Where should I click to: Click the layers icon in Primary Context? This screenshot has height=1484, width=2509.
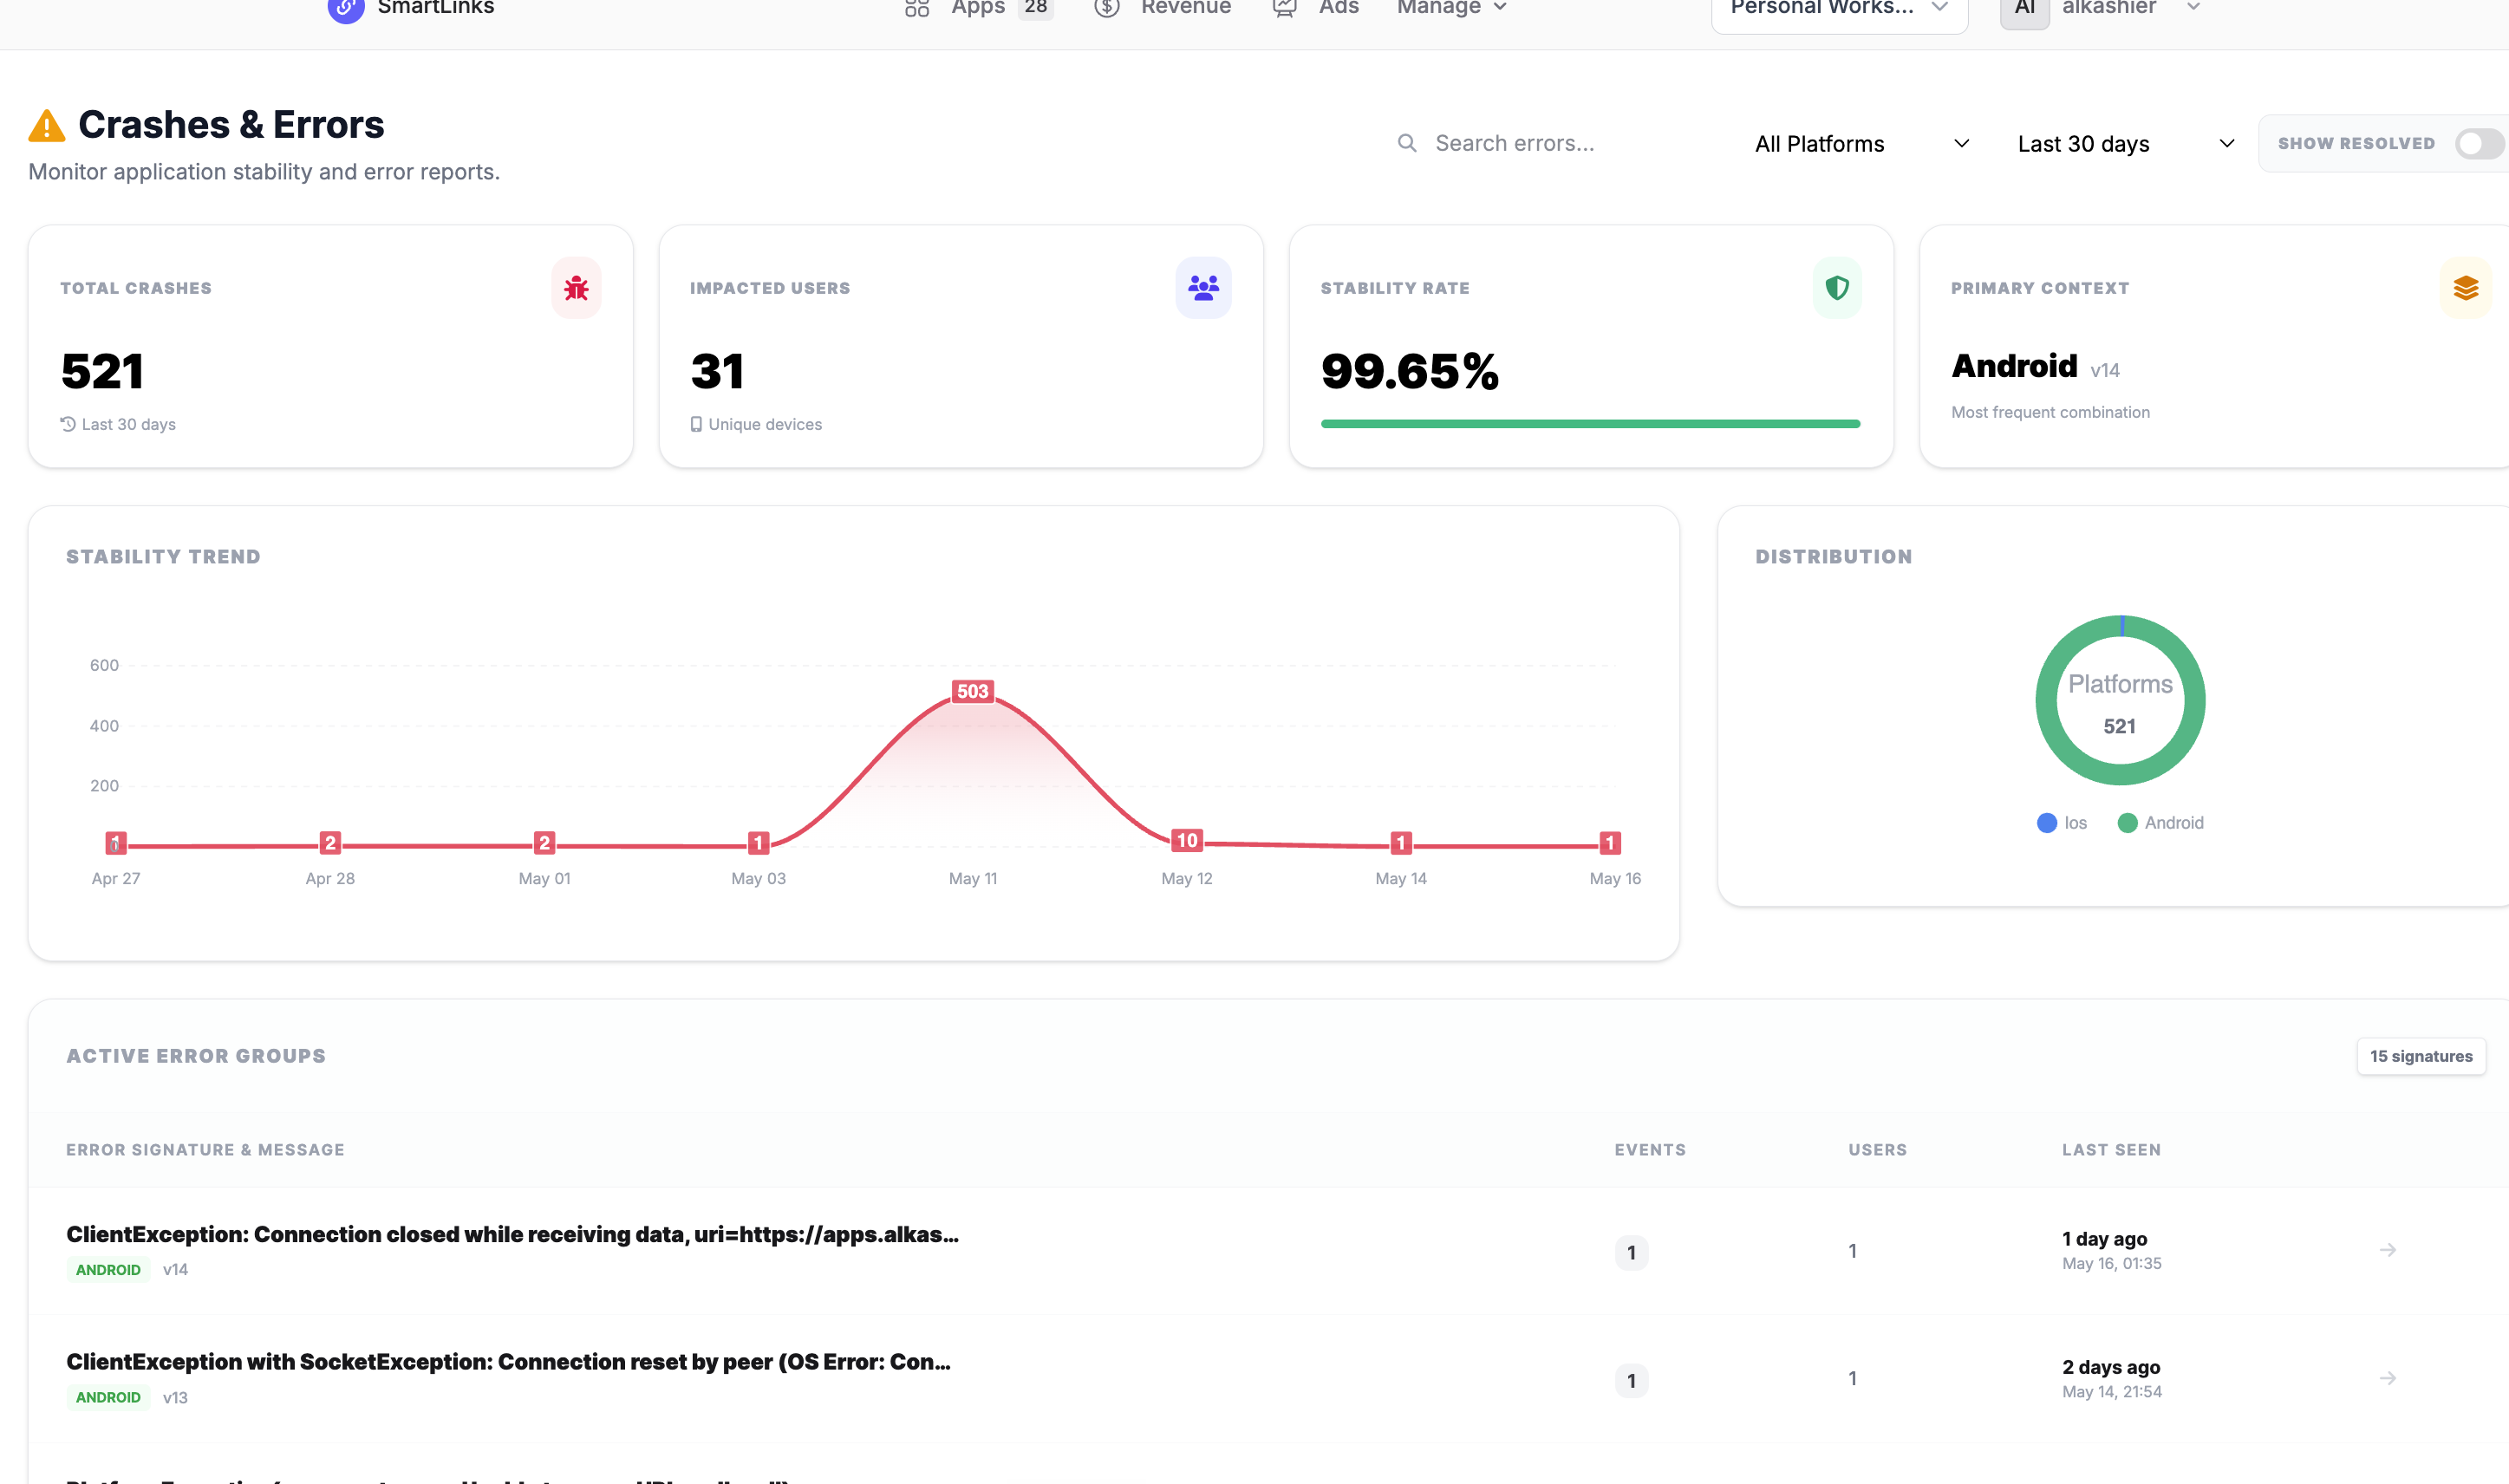click(x=2465, y=288)
